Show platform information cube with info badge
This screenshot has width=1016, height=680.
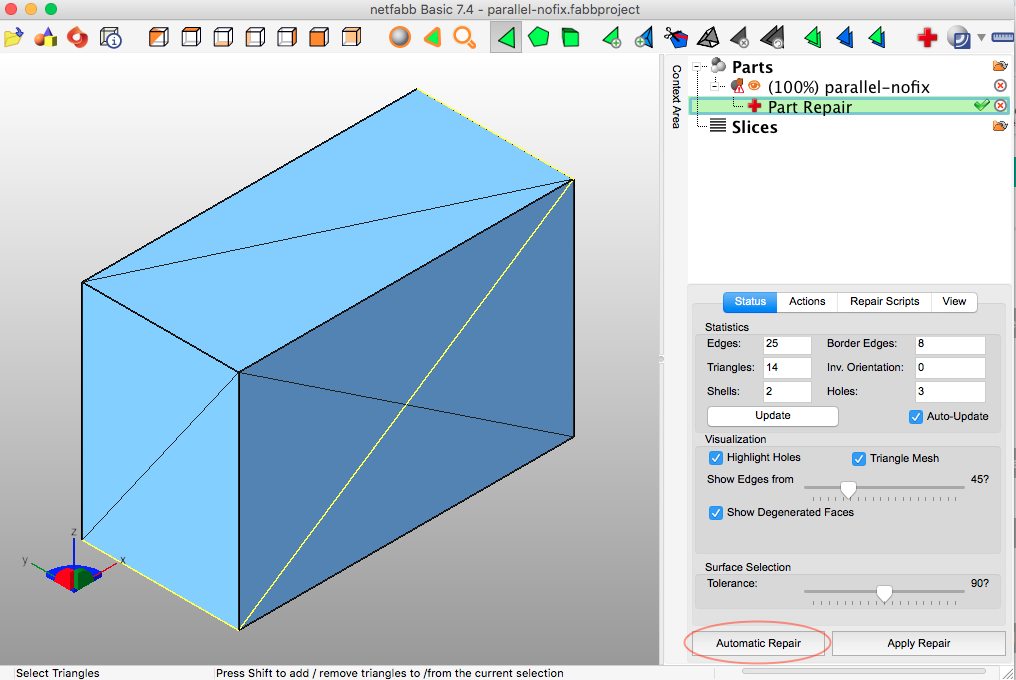click(x=111, y=38)
